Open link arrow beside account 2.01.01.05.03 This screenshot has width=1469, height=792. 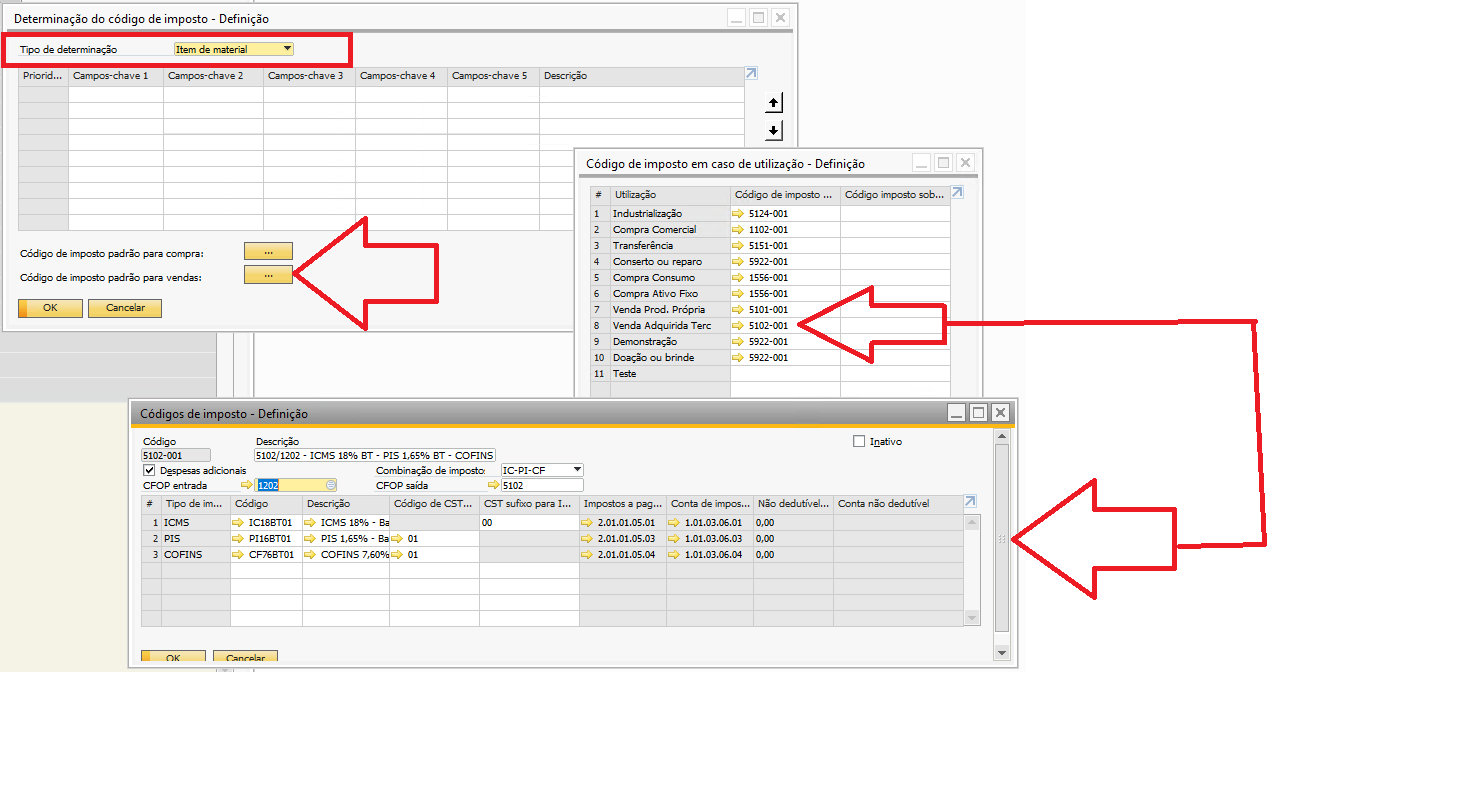pos(587,539)
